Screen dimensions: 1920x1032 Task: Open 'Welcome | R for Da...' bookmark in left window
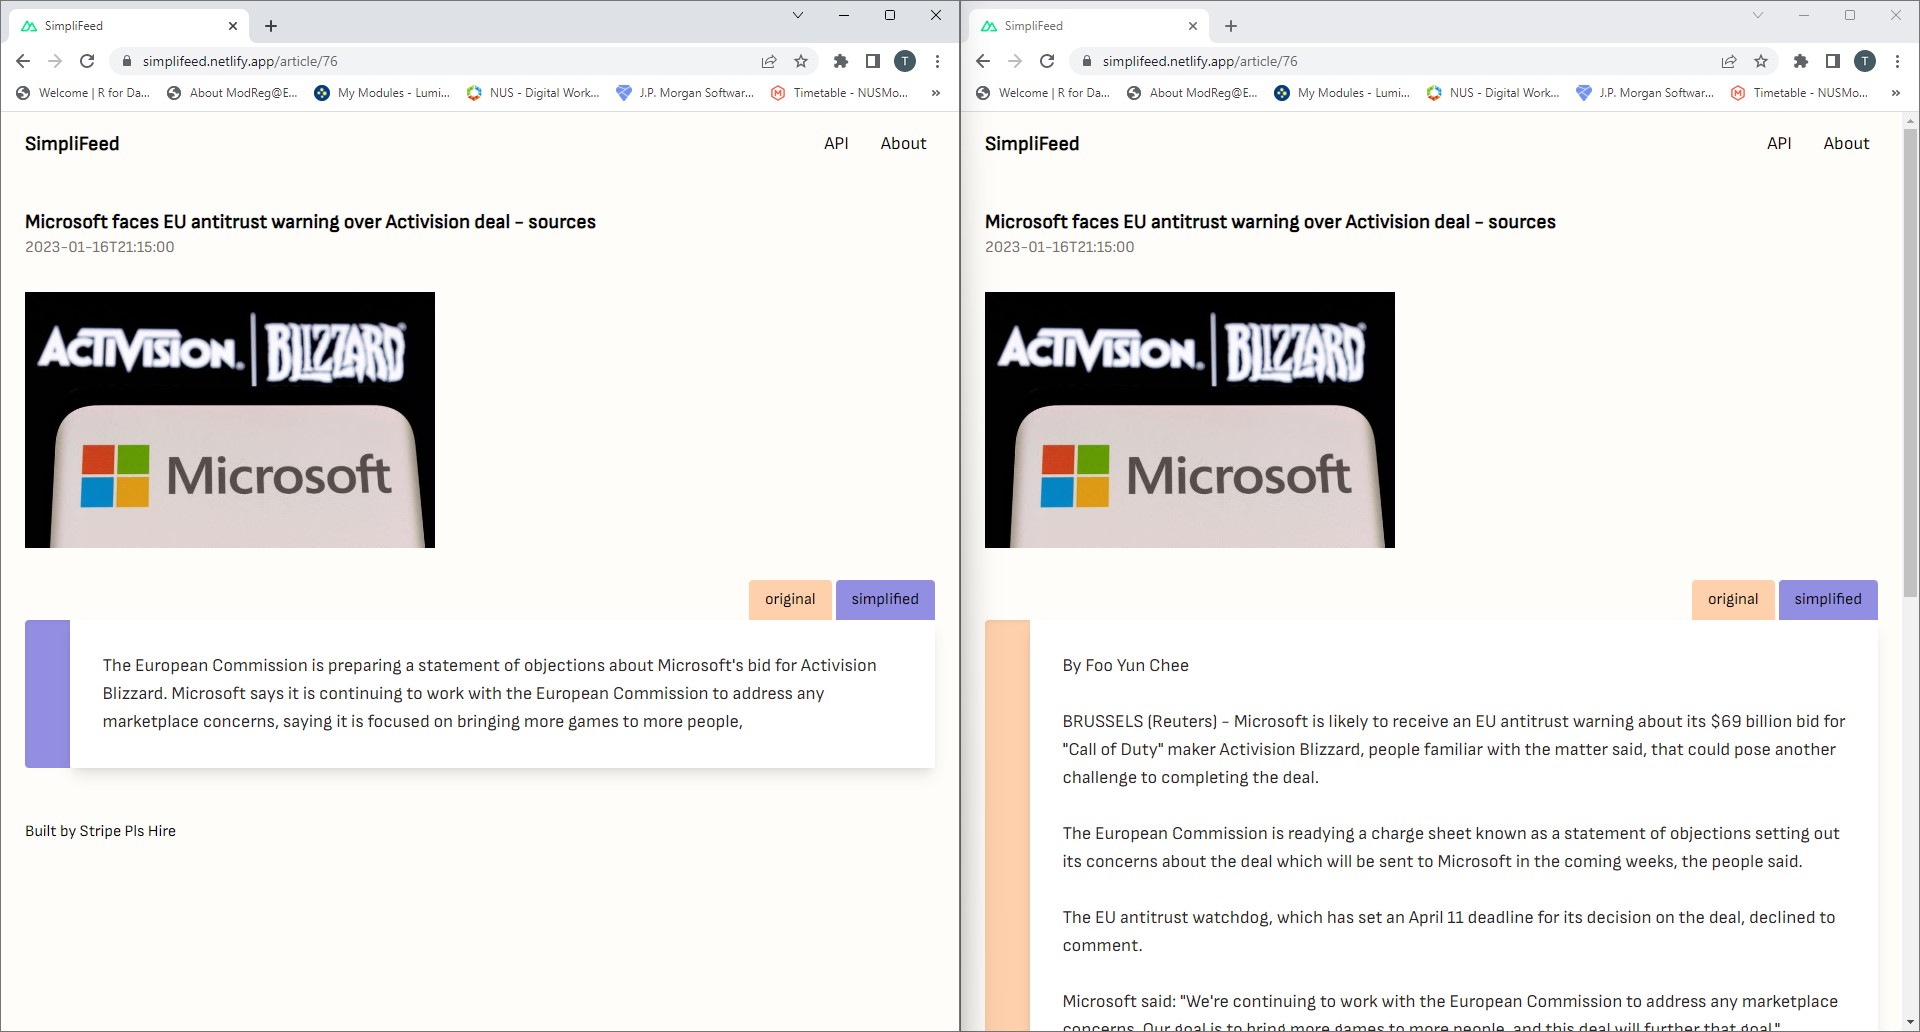click(x=83, y=93)
